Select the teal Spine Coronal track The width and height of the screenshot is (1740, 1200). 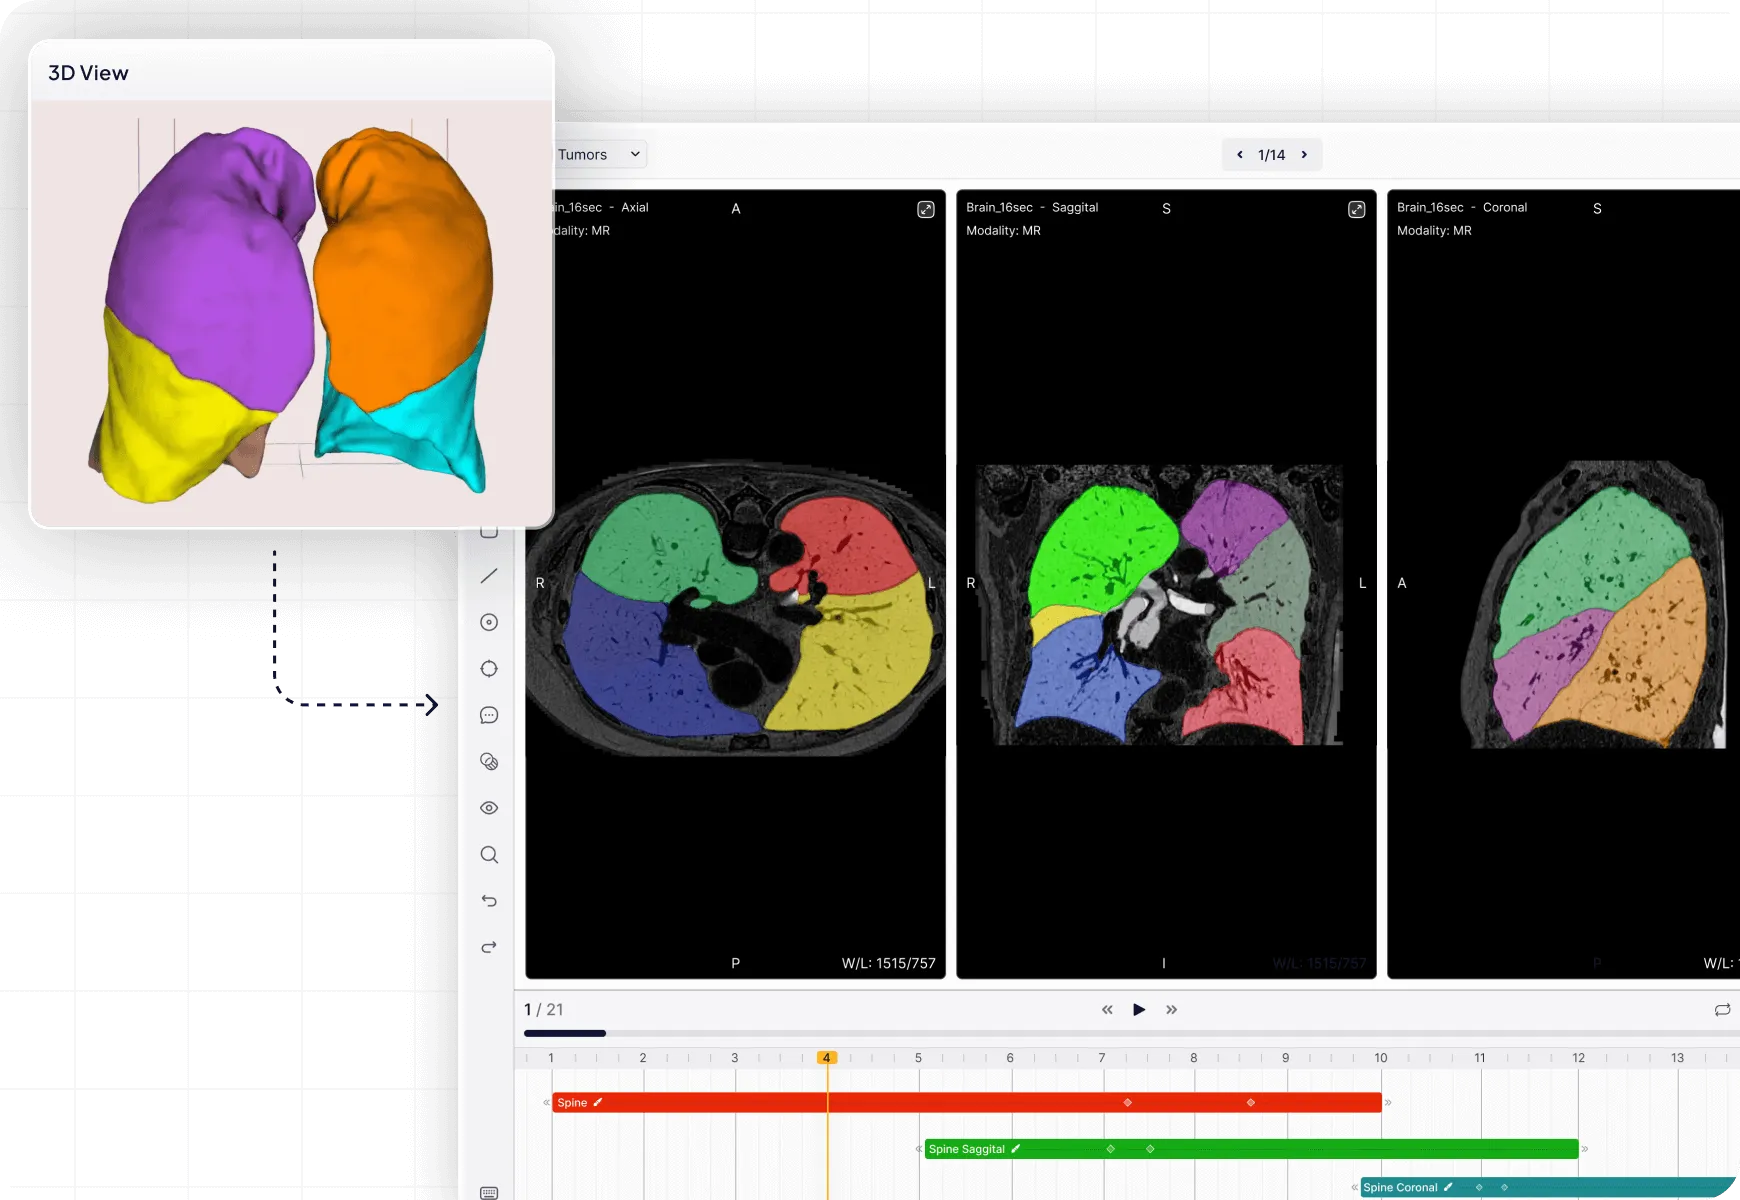[x=1548, y=1187]
